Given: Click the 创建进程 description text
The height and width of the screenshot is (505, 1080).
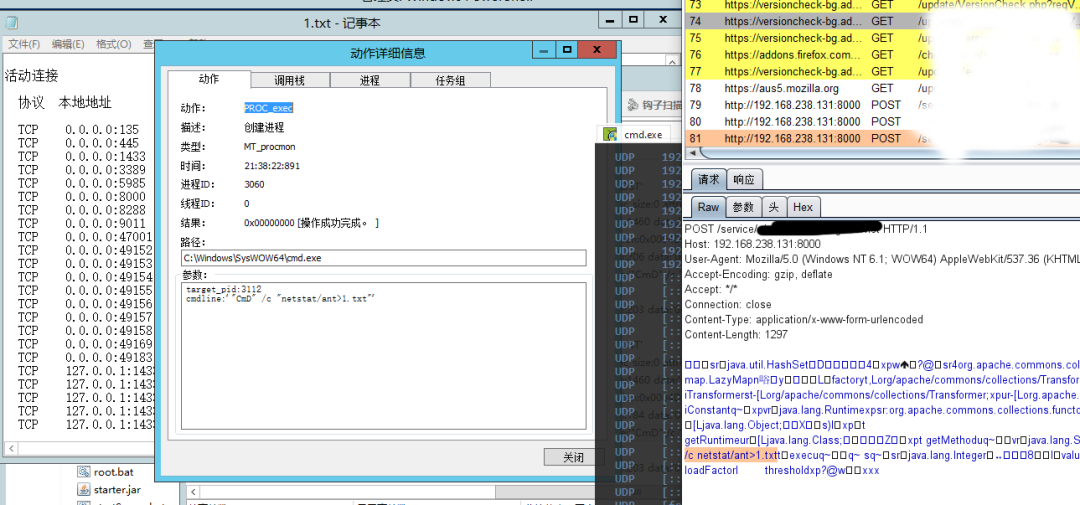Looking at the screenshot, I should [264, 127].
